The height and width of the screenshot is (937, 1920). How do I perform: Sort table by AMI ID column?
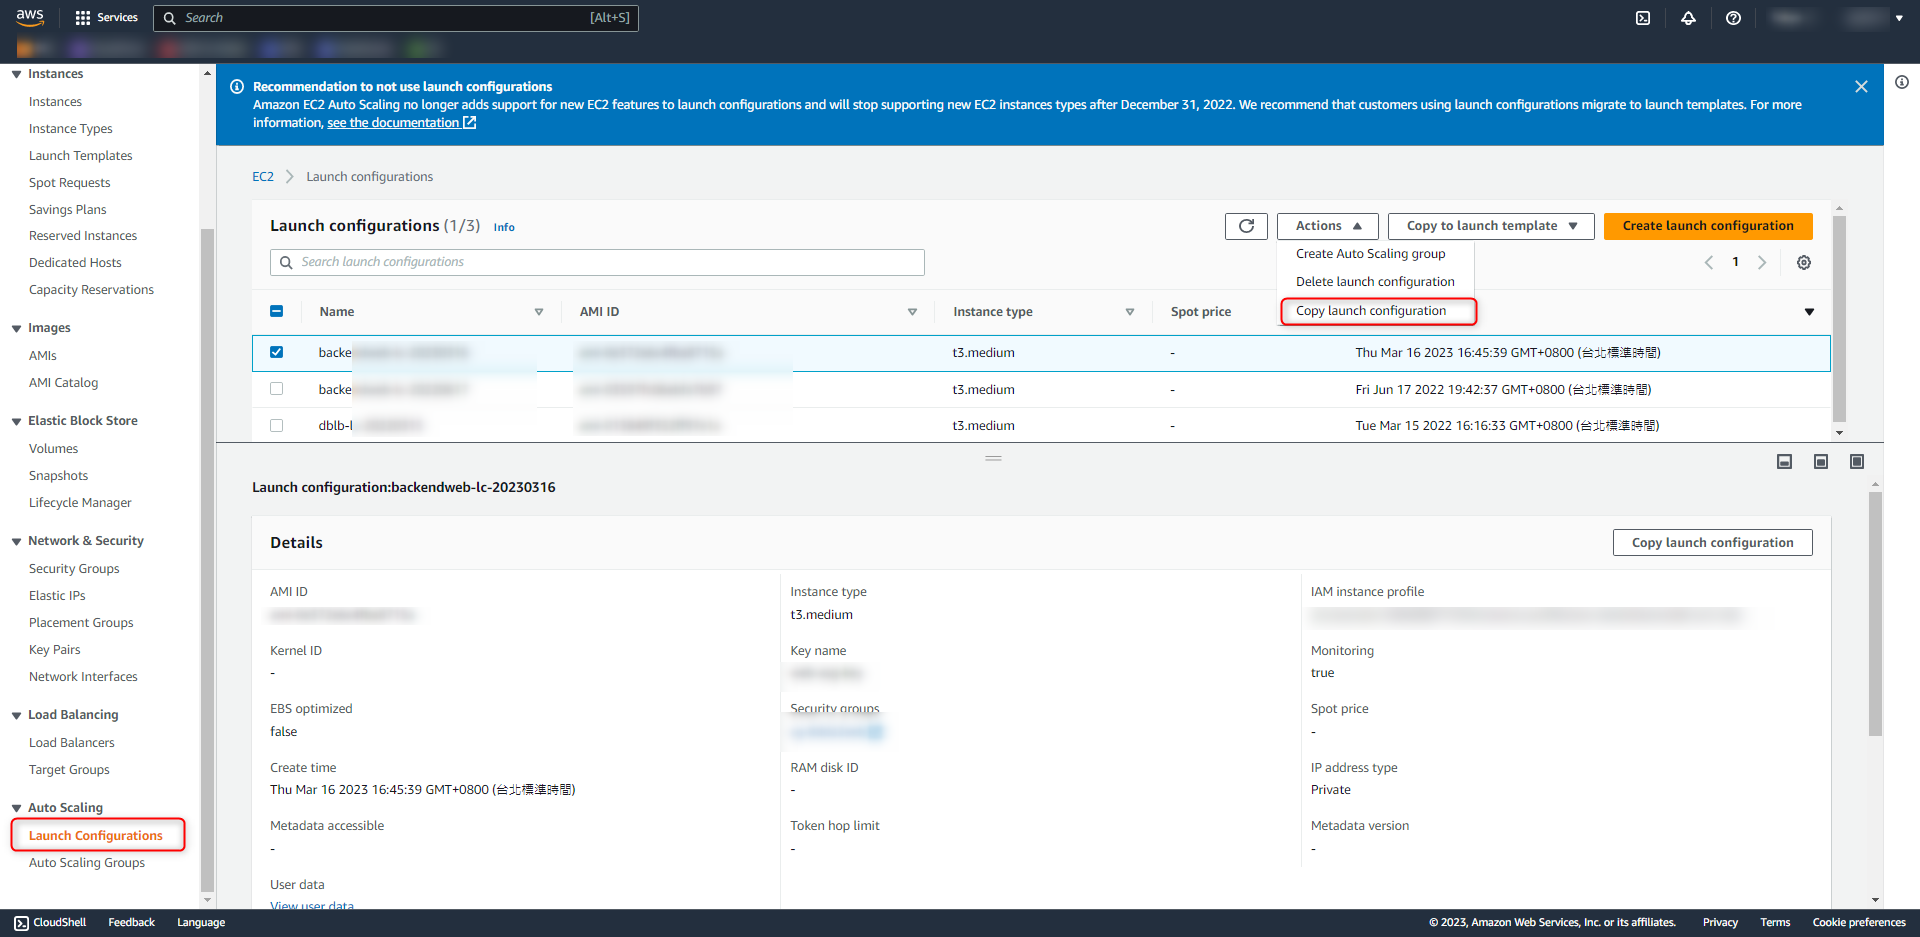912,312
